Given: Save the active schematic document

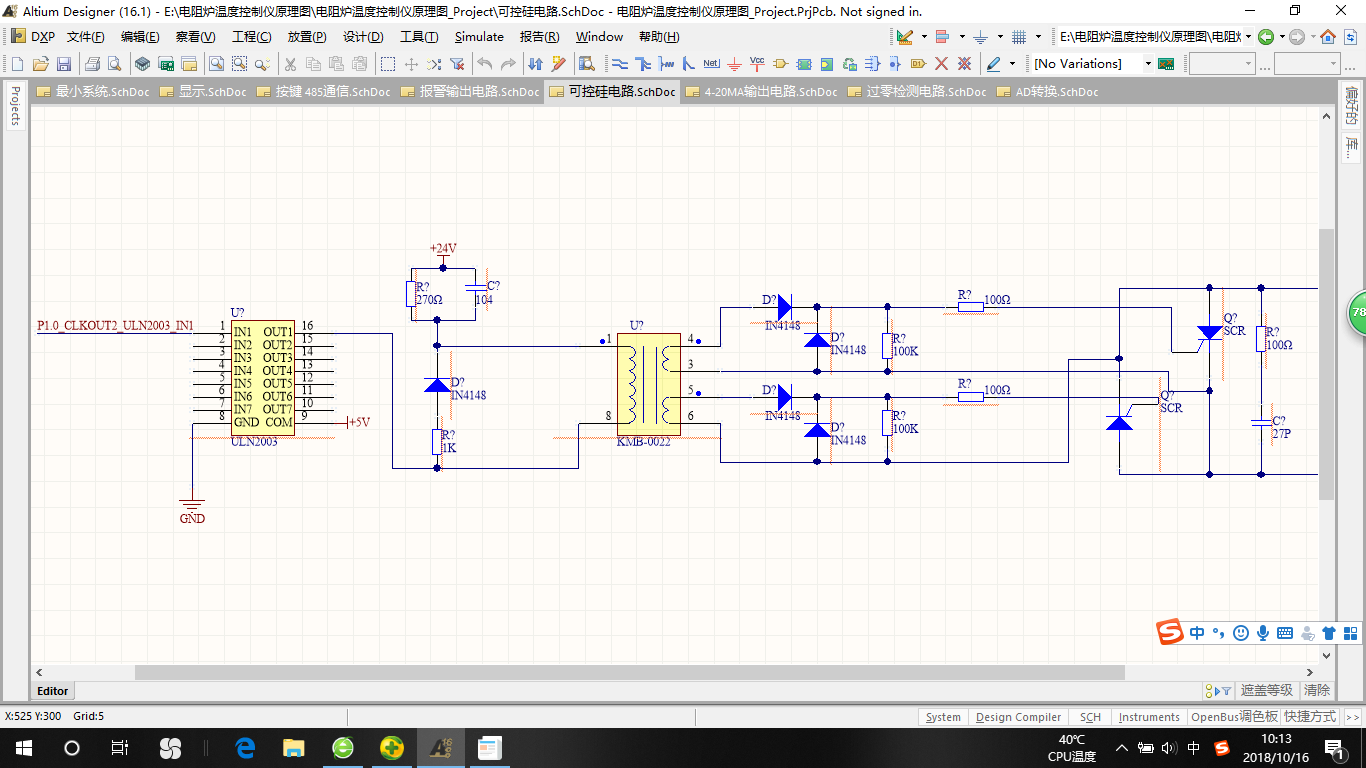Looking at the screenshot, I should tap(63, 64).
